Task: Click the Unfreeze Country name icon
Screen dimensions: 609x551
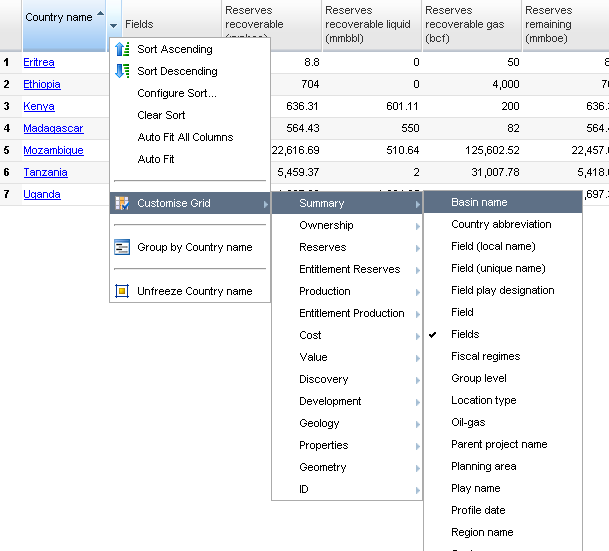Action: coord(122,291)
